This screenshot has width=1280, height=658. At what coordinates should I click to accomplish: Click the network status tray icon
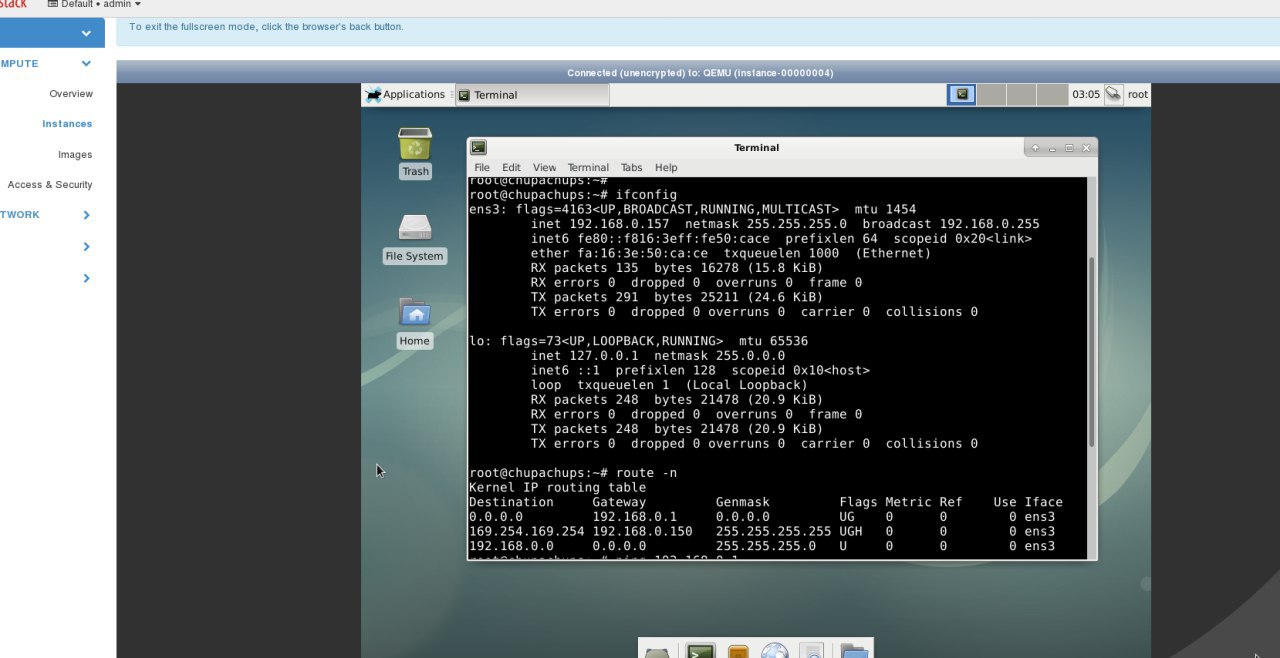pos(1113,94)
